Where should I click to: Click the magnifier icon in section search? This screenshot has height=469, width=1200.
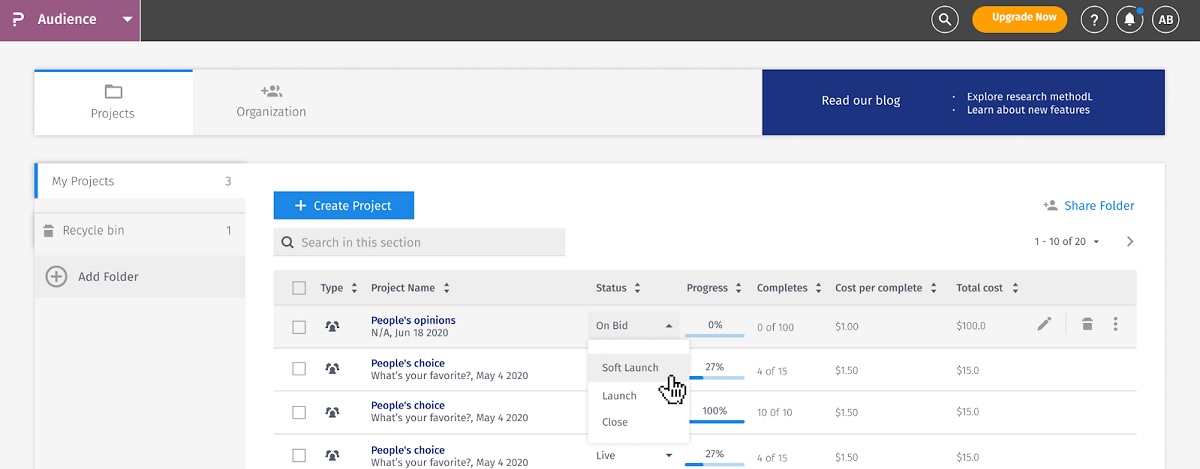[x=287, y=242]
